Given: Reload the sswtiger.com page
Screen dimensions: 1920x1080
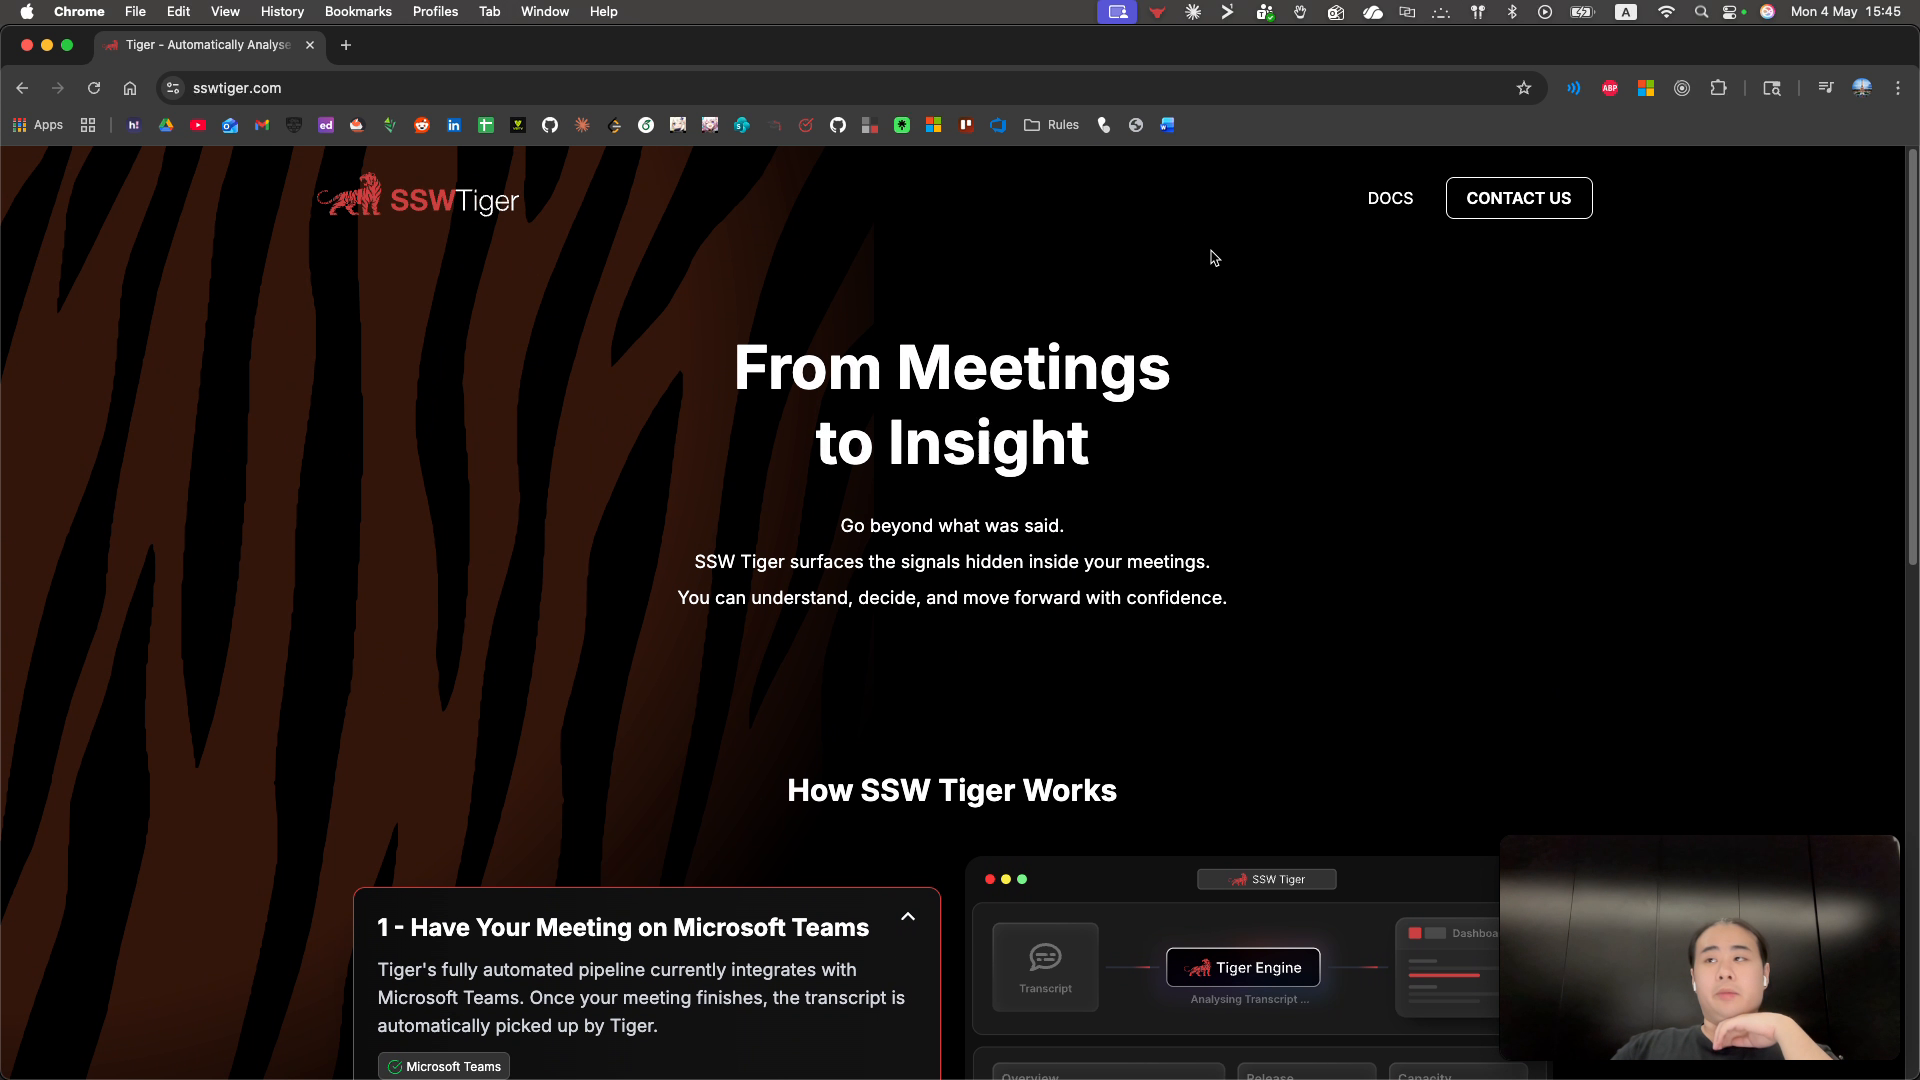Looking at the screenshot, I should point(94,88).
